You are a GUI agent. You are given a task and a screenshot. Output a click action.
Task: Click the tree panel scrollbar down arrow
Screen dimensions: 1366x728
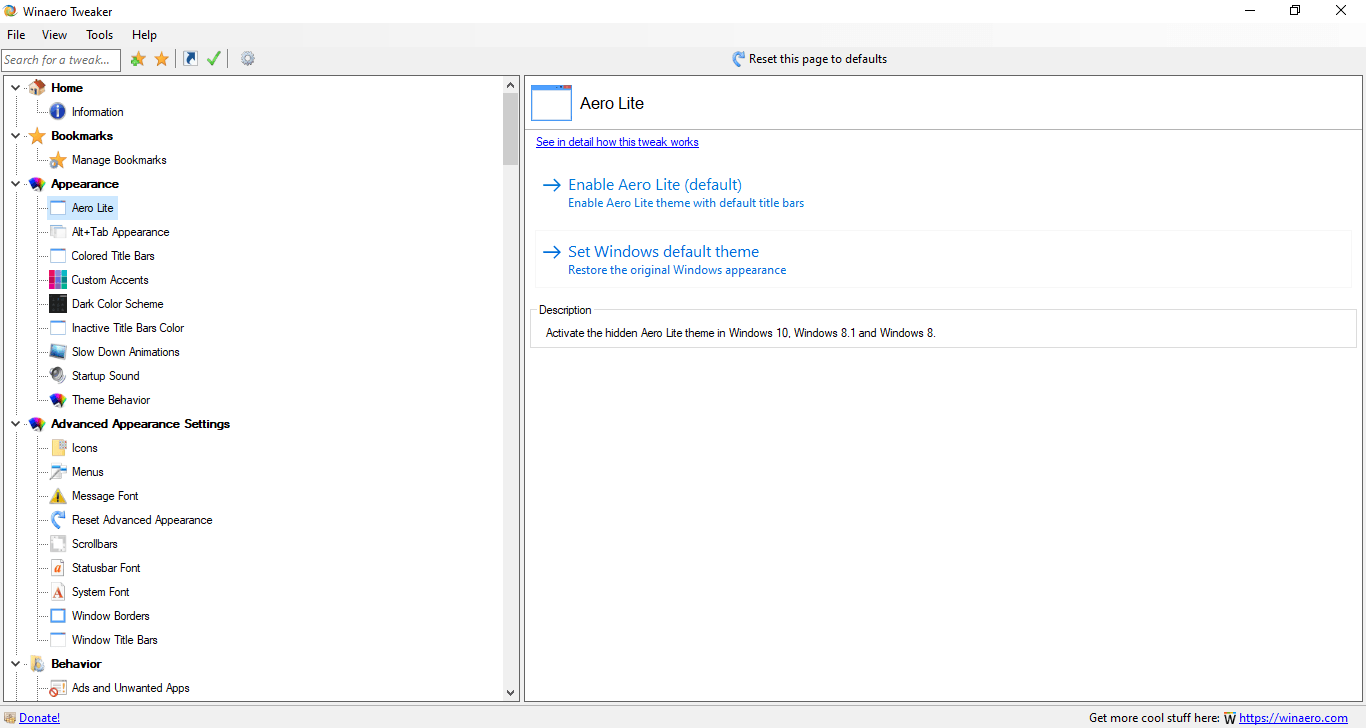click(511, 692)
